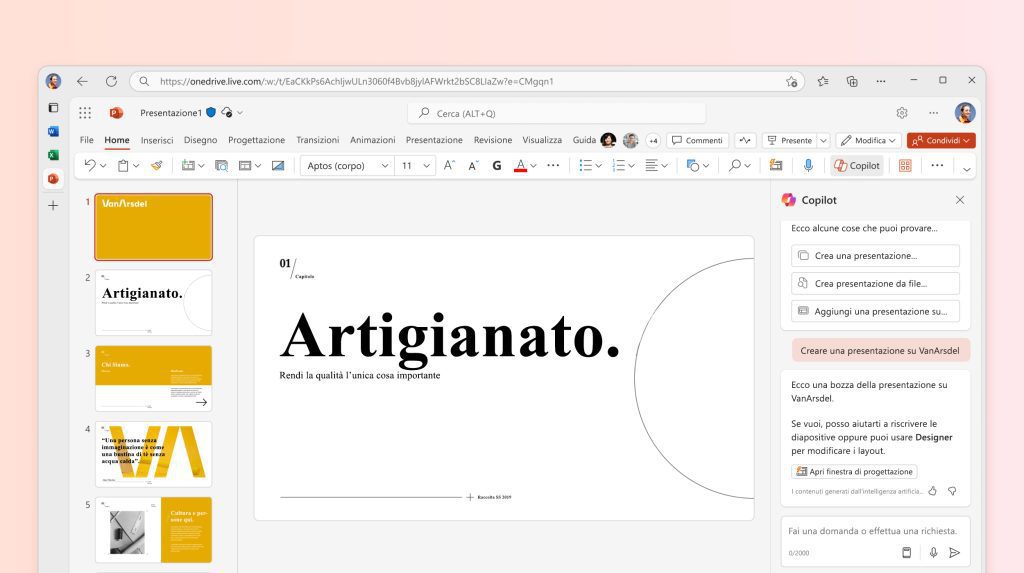Switch to the Inserisci tab
Viewport: 1024px width, 573px height.
pos(157,140)
